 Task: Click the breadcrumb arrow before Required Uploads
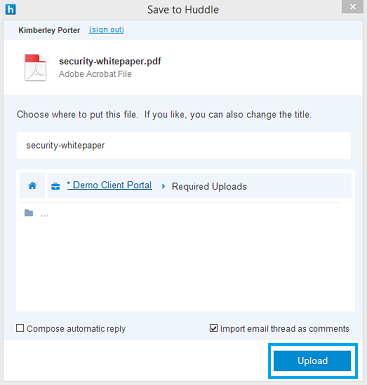coord(163,186)
